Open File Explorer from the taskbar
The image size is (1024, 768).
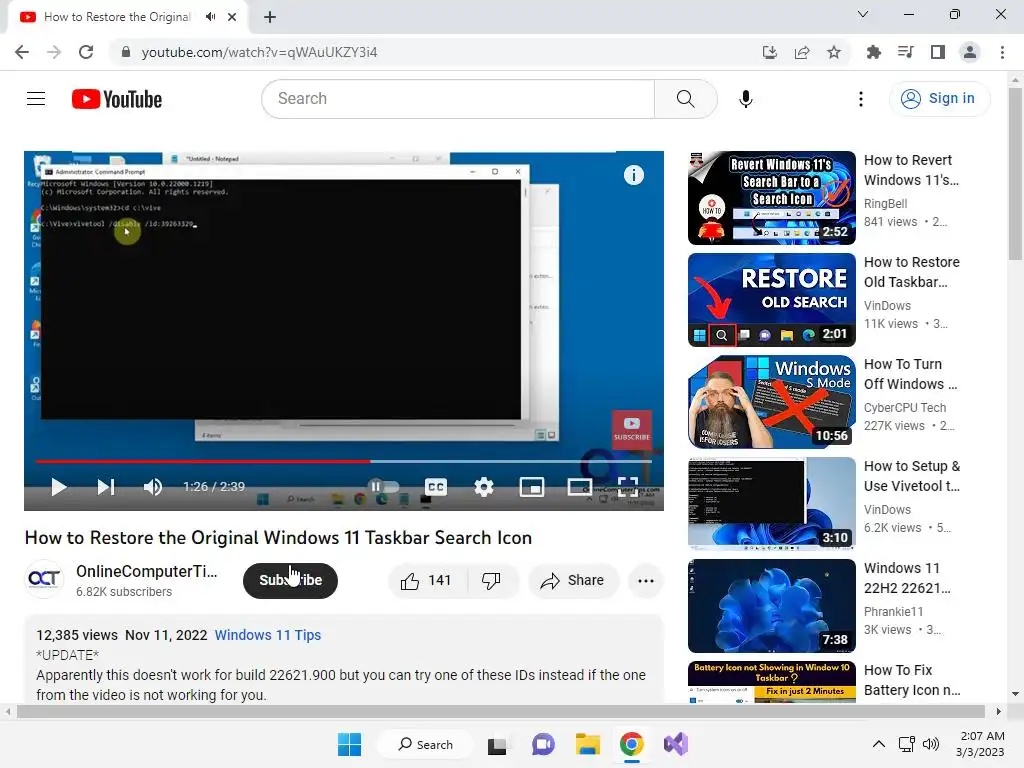pyautogui.click(x=587, y=744)
